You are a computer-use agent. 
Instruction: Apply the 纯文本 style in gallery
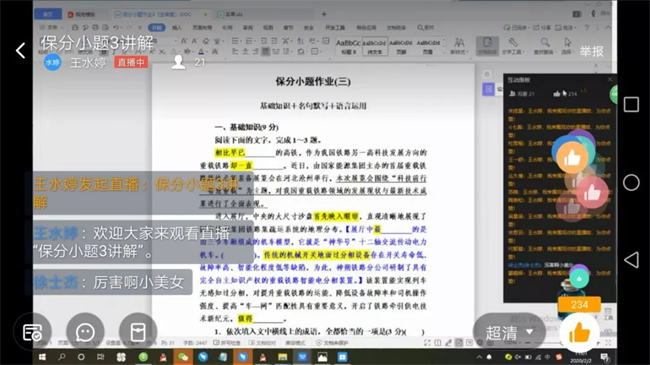tap(375, 46)
